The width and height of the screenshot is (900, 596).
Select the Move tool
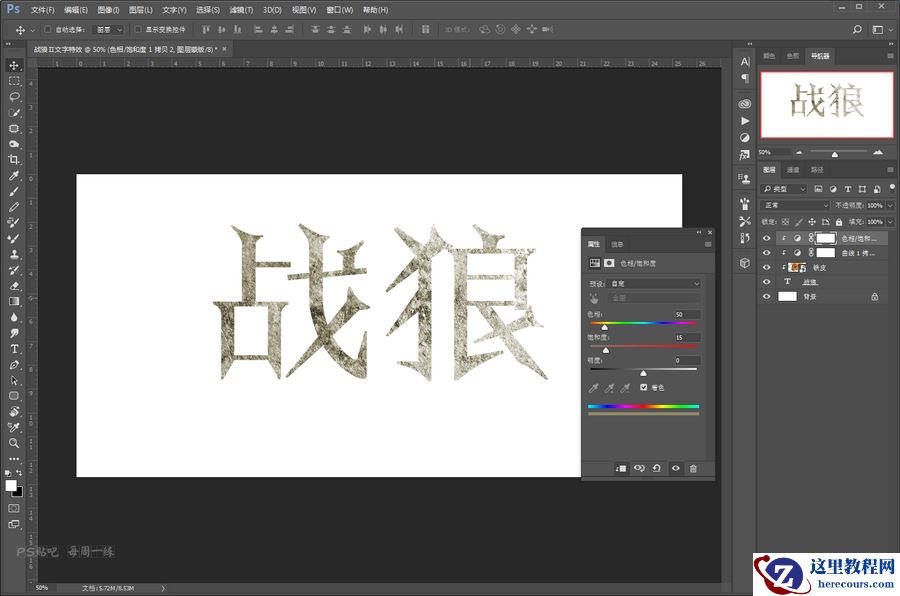13,66
